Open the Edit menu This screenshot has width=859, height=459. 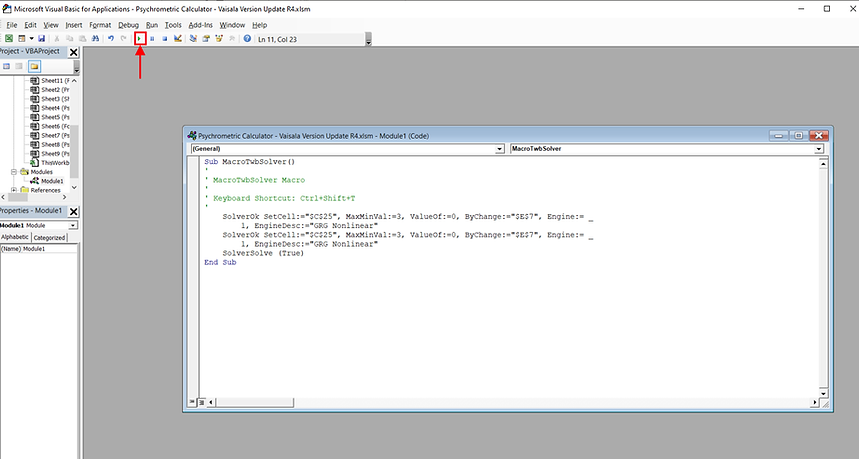(x=30, y=25)
